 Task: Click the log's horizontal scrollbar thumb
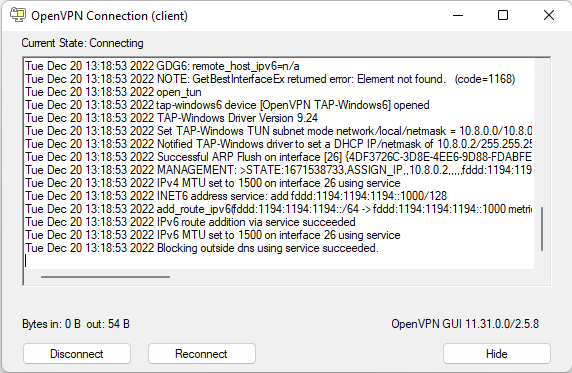click(105, 277)
